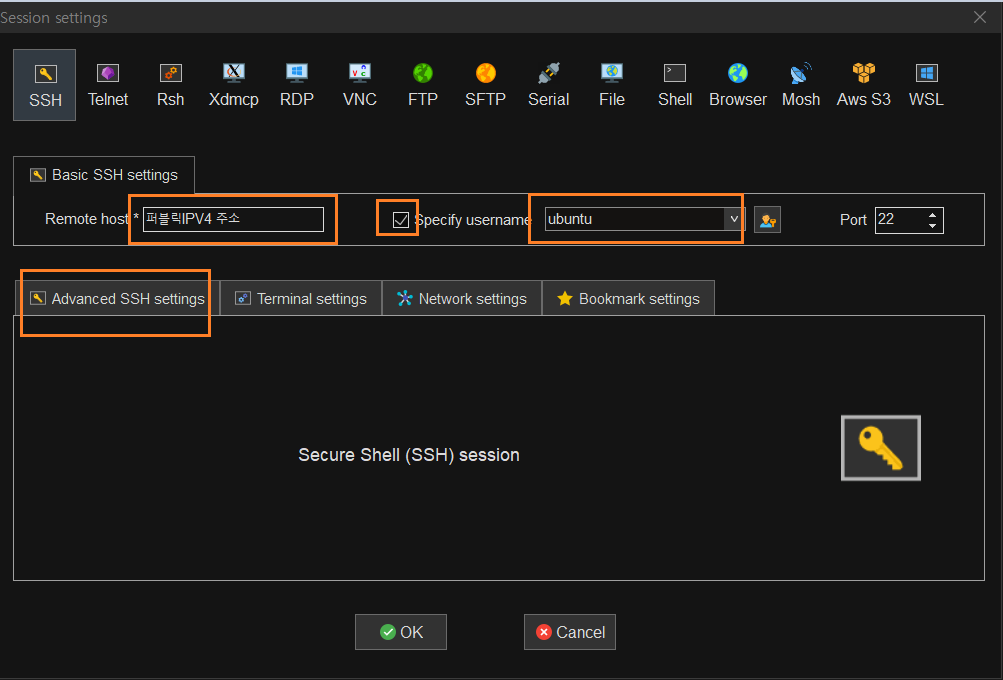Toggle the Specify username checkbox
Image resolution: width=1003 pixels, height=680 pixels.
pyautogui.click(x=400, y=220)
